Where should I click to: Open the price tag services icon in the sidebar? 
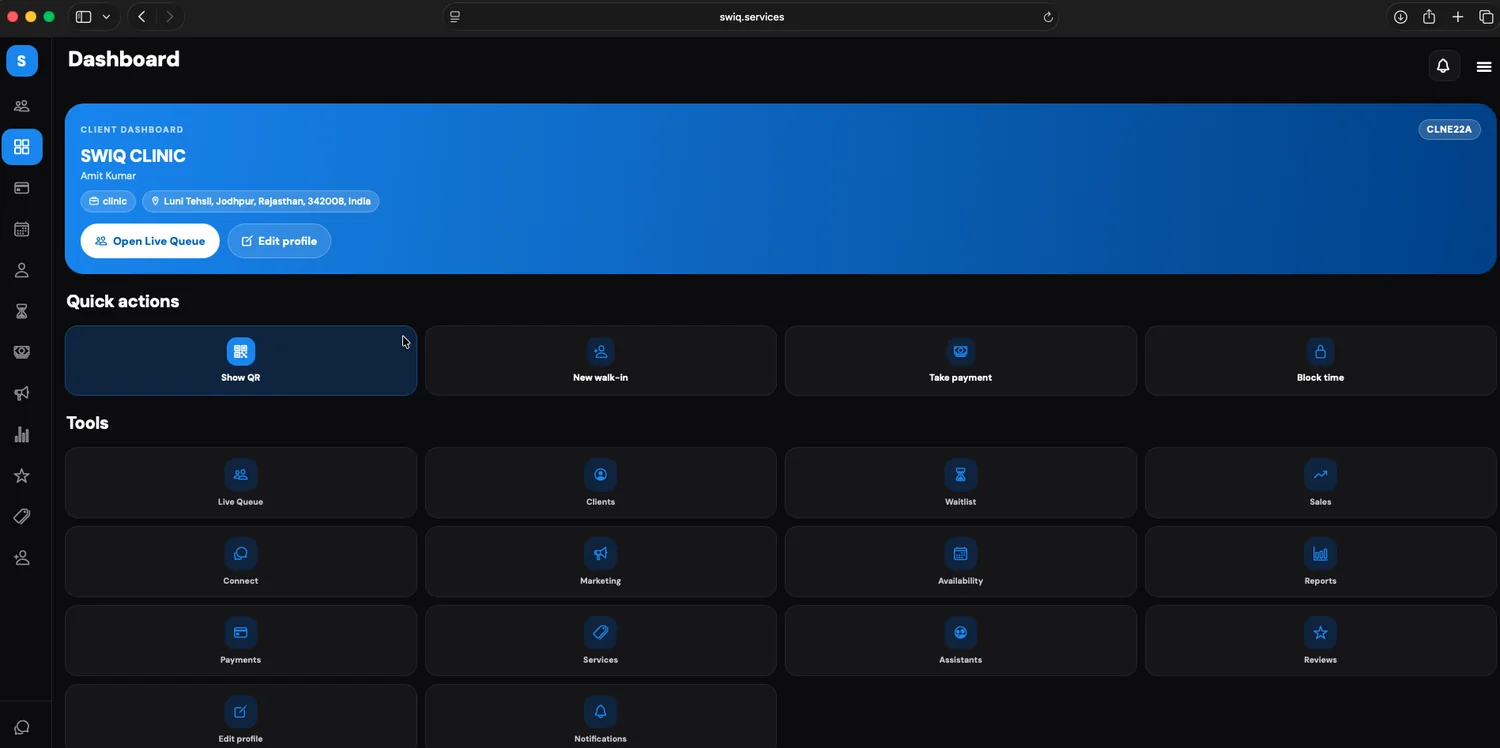(x=22, y=517)
